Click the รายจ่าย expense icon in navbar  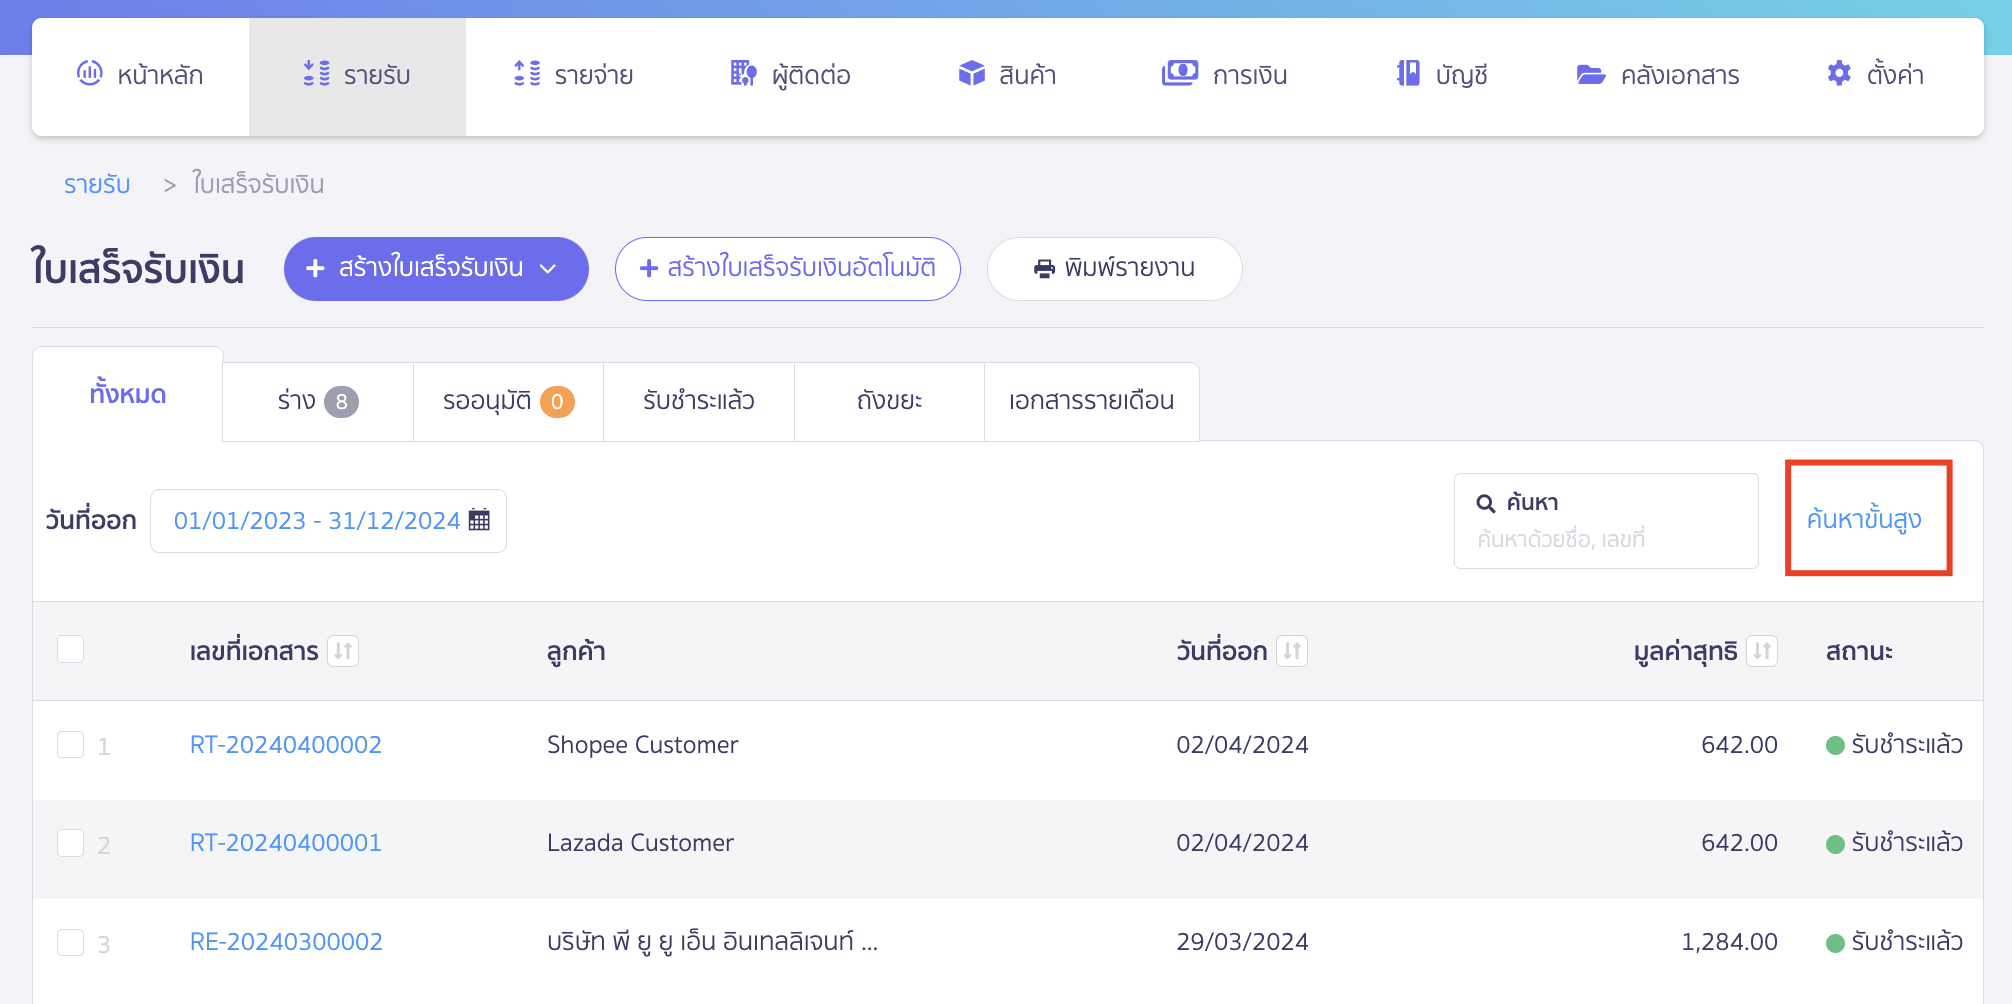(527, 73)
